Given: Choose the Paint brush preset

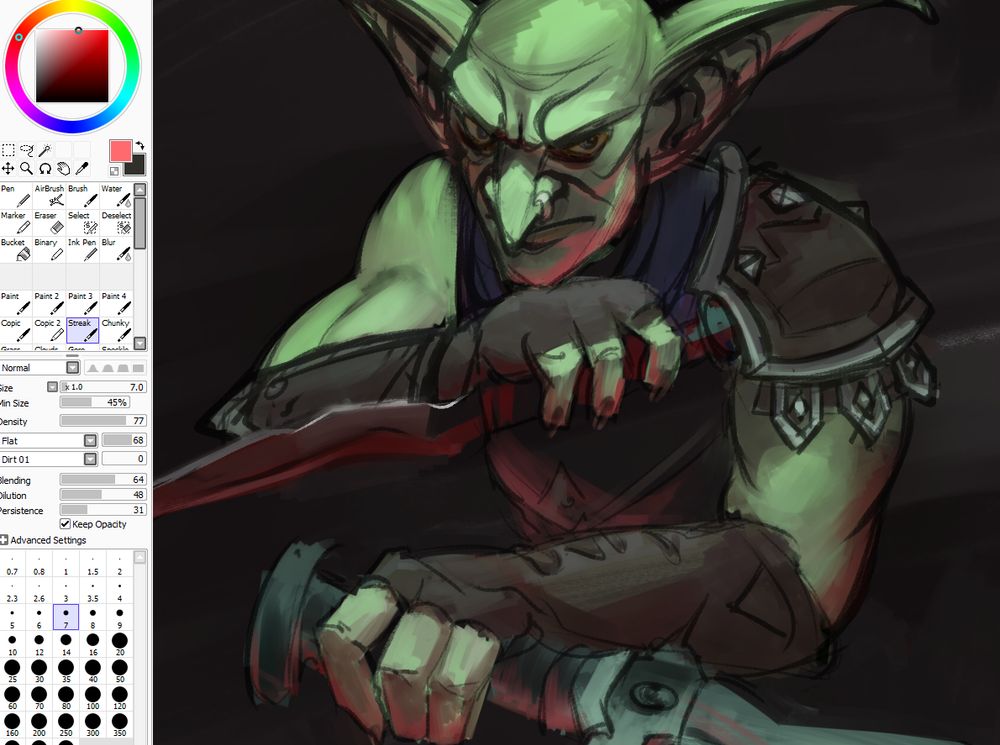Looking at the screenshot, I should click(16, 304).
